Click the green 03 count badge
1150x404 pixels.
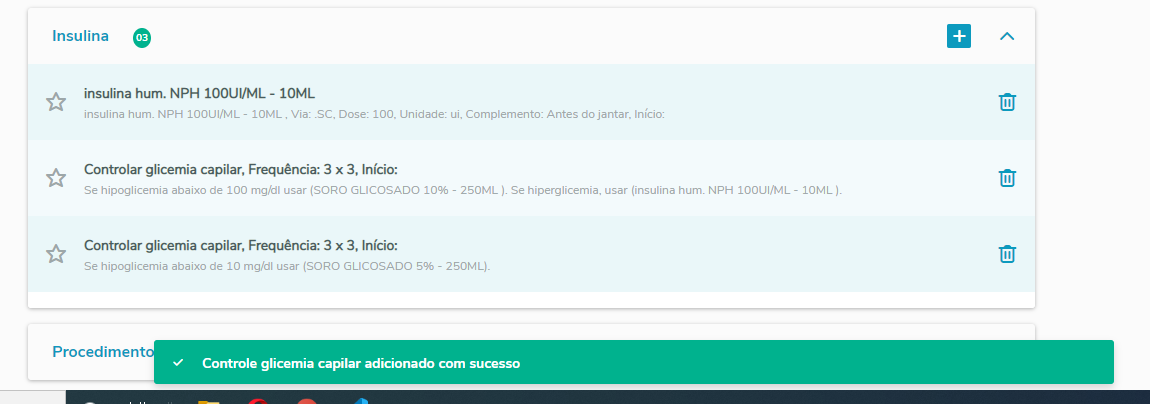142,37
